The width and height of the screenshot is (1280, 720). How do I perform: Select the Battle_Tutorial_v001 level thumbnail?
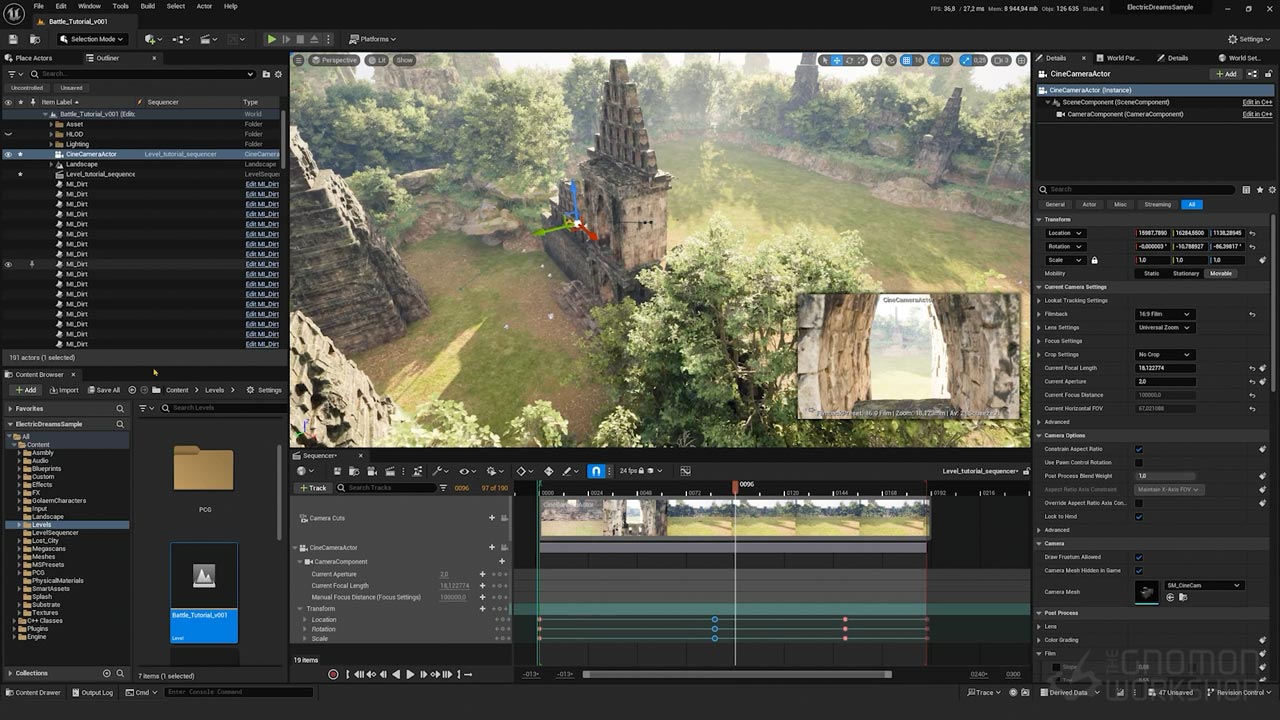point(204,592)
